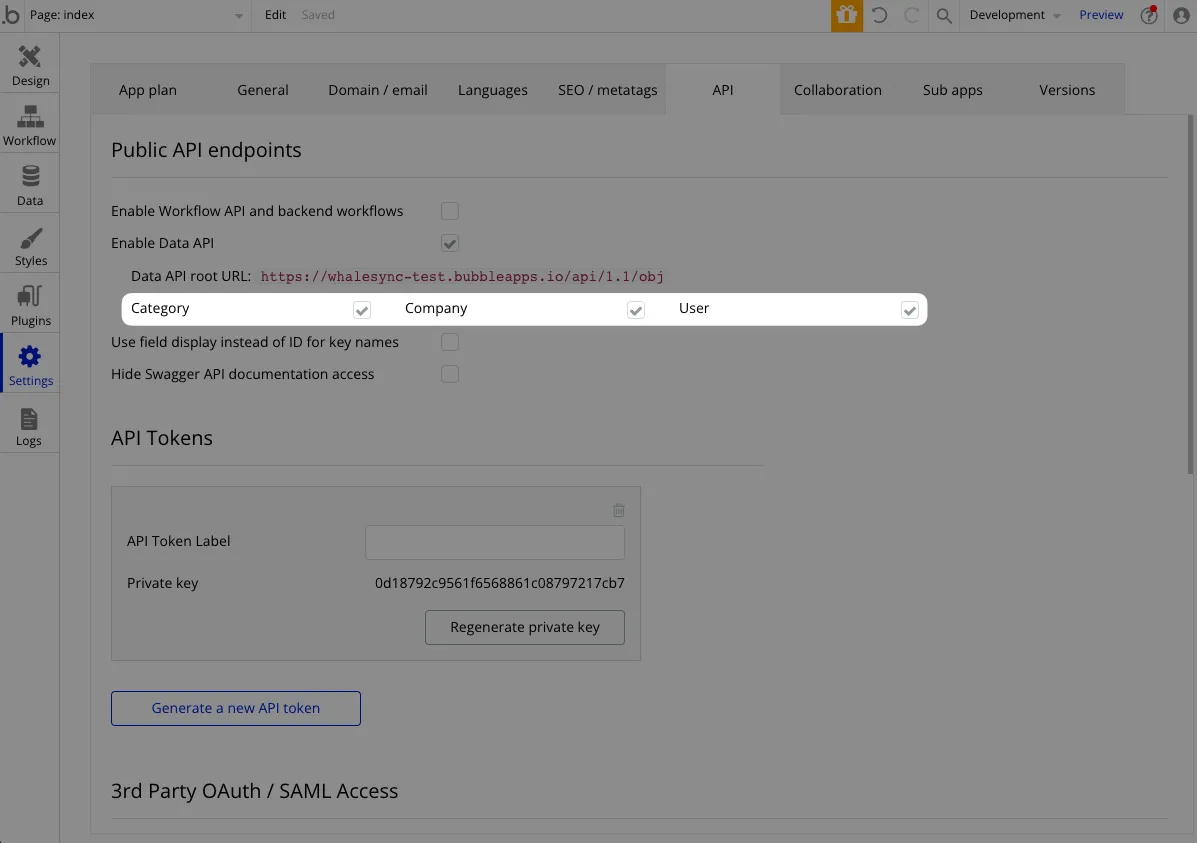Open the Styles section
This screenshot has width=1197, height=843.
[x=30, y=246]
